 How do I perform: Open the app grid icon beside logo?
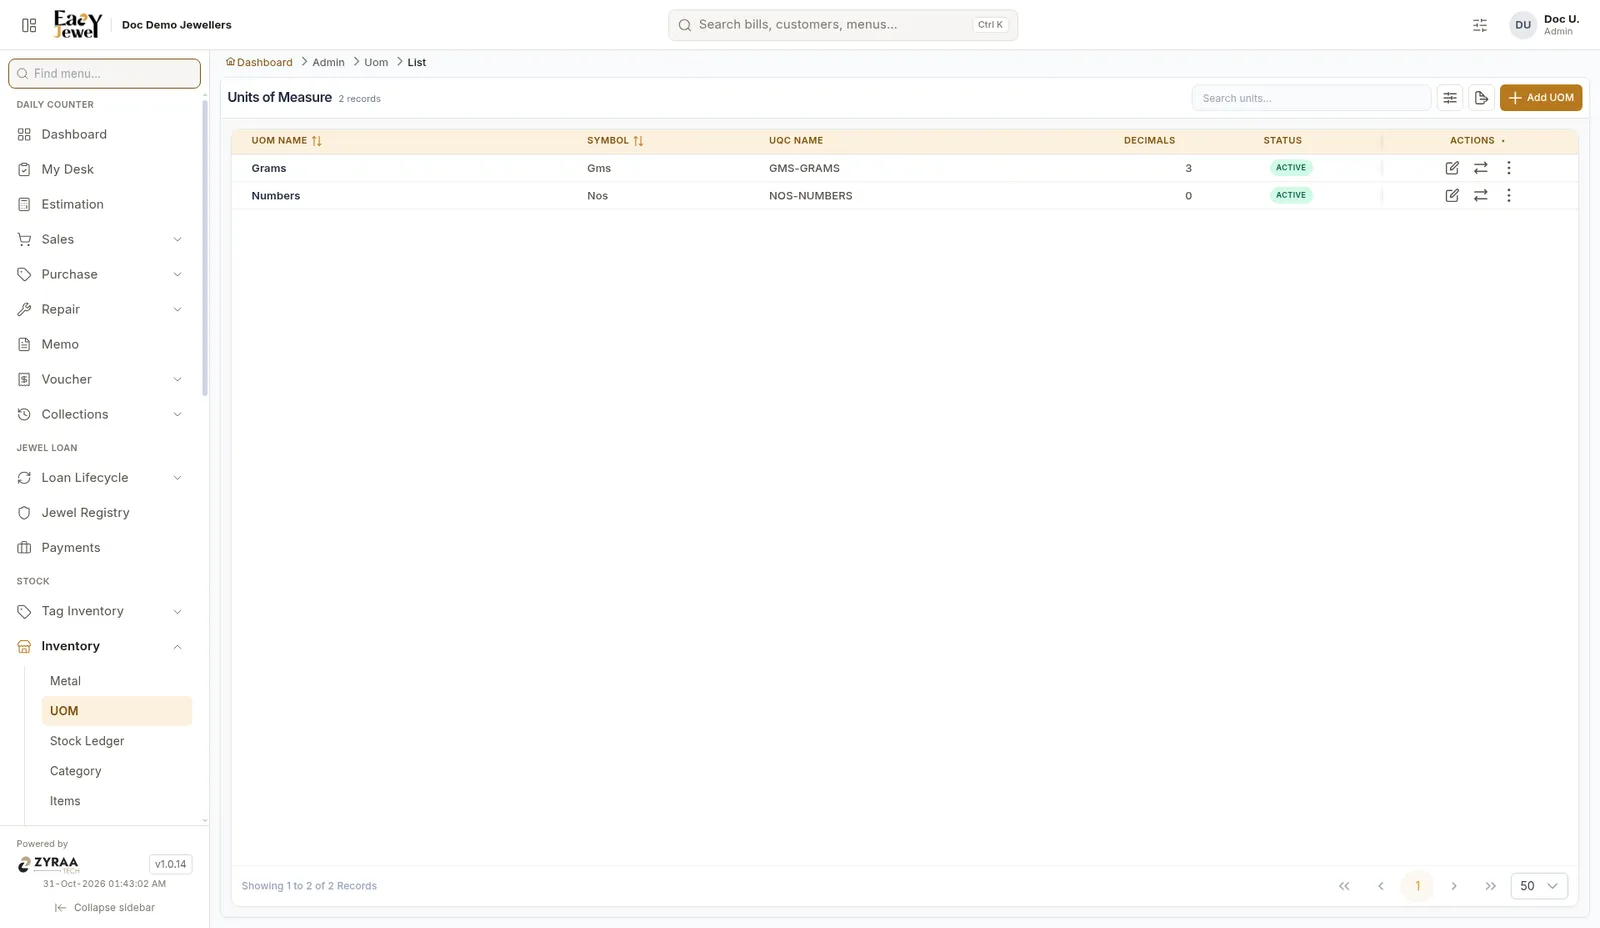(x=29, y=25)
